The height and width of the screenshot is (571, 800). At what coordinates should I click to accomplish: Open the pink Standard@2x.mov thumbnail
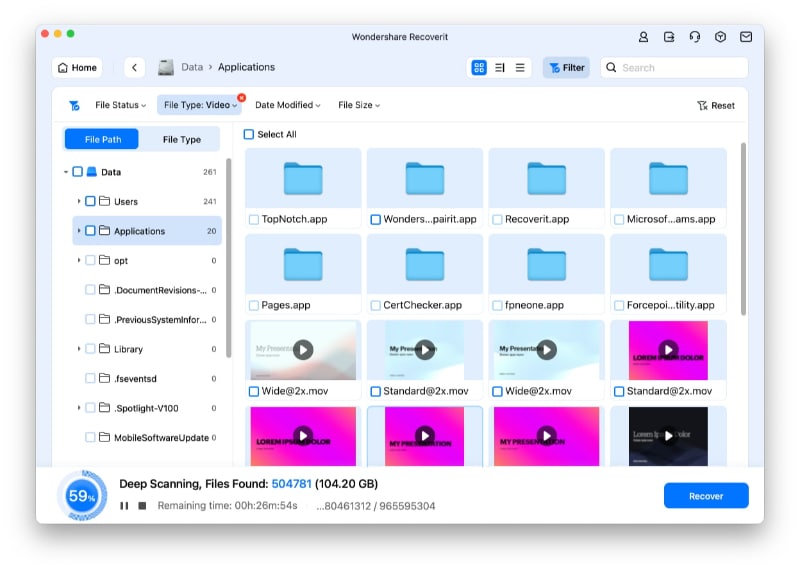pyautogui.click(x=668, y=350)
